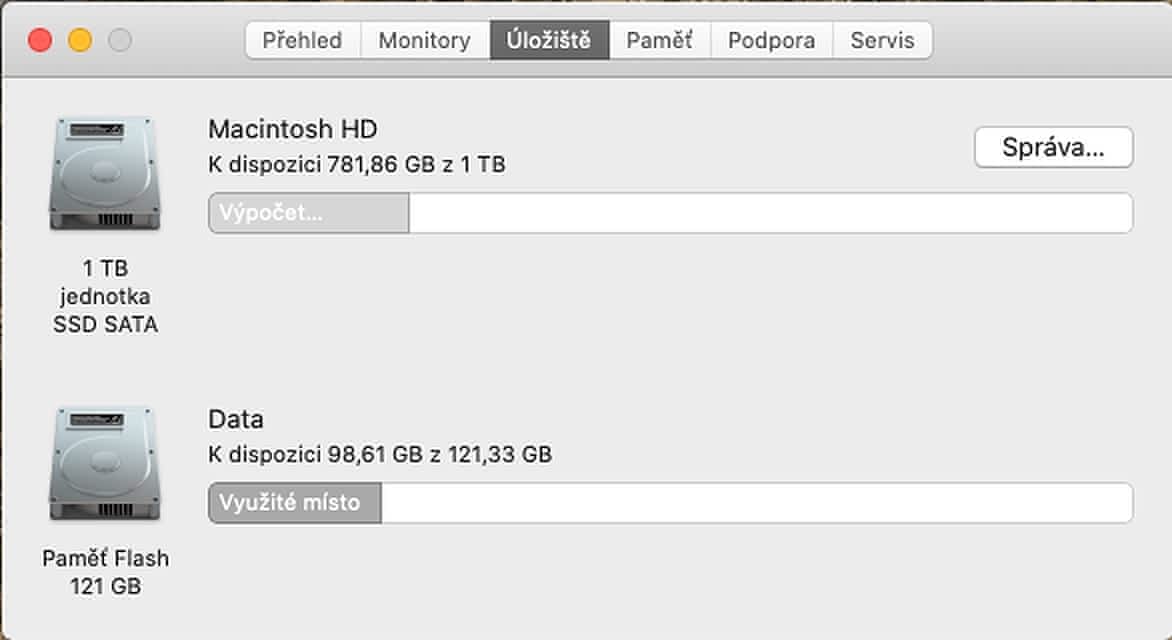Click free space area of Macintosh HD bar

coord(770,214)
